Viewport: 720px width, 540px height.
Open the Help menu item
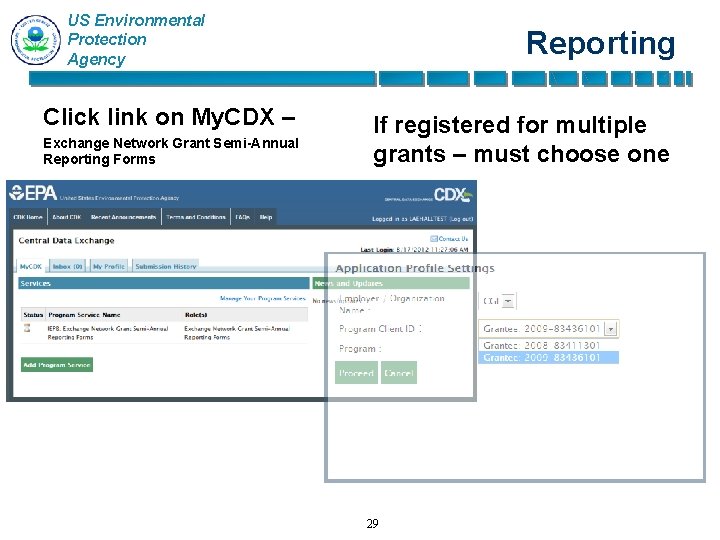(x=266, y=217)
